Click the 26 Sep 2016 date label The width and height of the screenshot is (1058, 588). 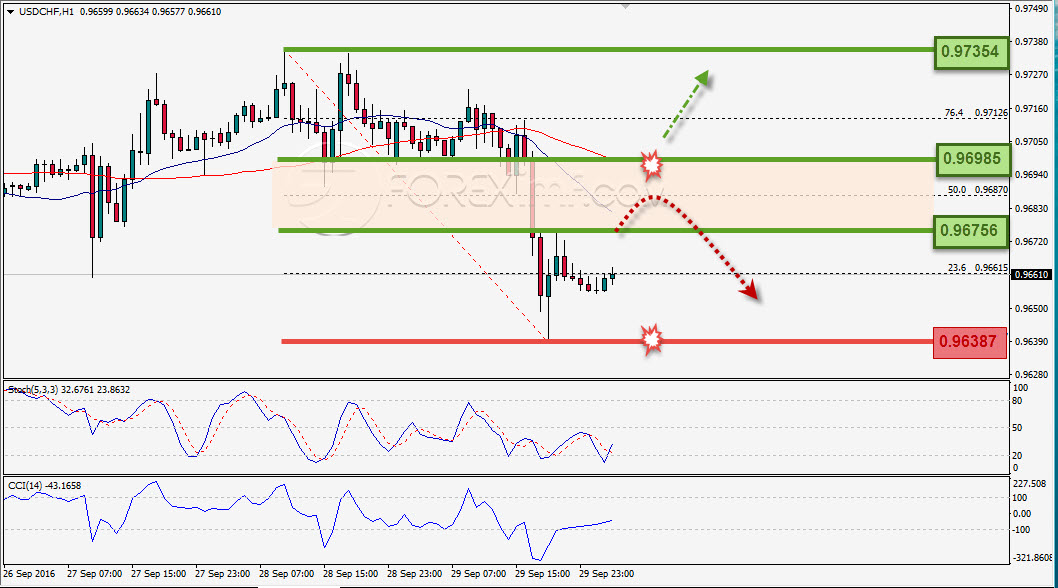click(x=29, y=574)
